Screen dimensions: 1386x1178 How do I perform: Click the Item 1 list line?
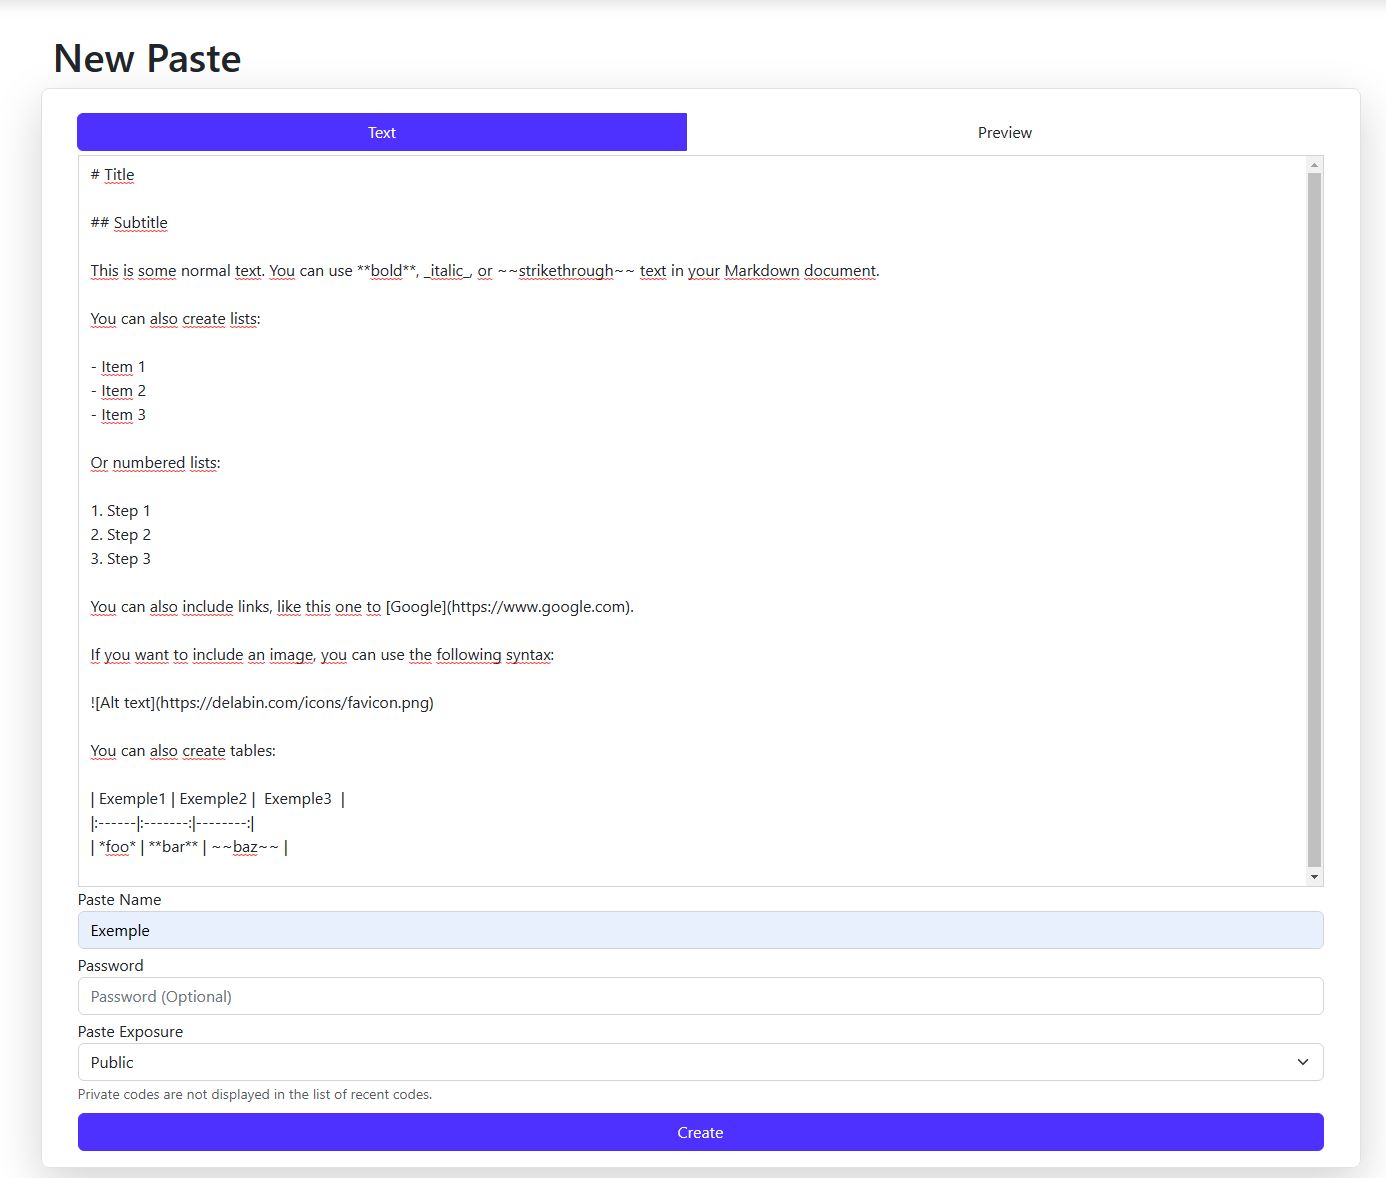tap(117, 366)
